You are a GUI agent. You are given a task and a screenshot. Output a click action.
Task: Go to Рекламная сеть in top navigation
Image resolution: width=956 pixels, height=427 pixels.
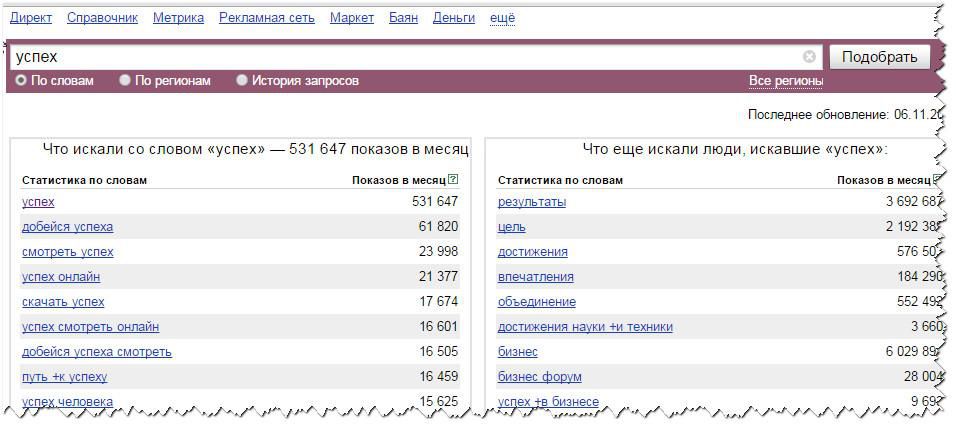click(266, 18)
